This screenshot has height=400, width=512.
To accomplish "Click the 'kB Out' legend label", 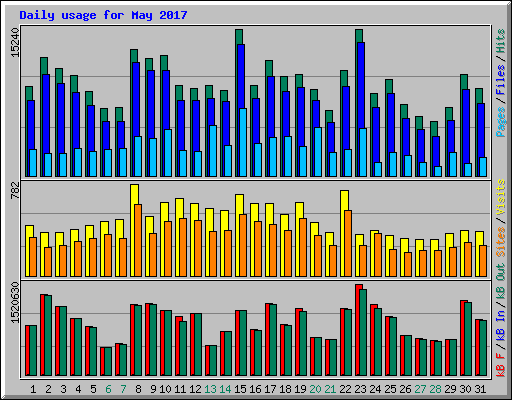I will click(x=501, y=281).
